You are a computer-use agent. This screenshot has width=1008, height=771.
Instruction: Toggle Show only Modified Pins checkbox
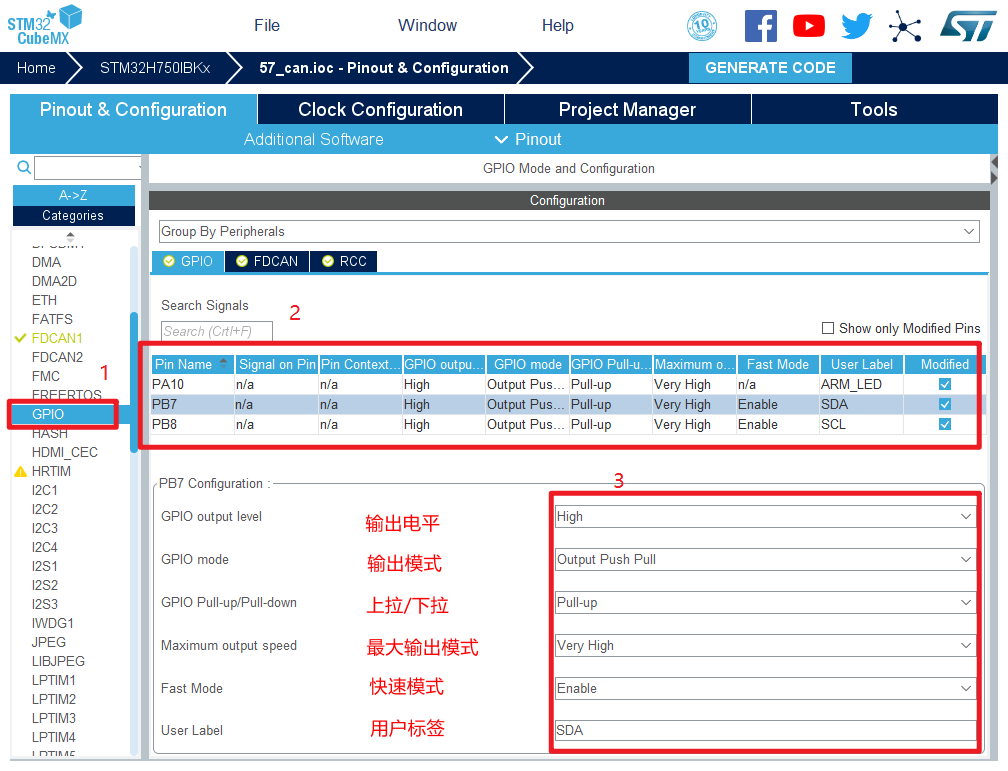tap(827, 328)
